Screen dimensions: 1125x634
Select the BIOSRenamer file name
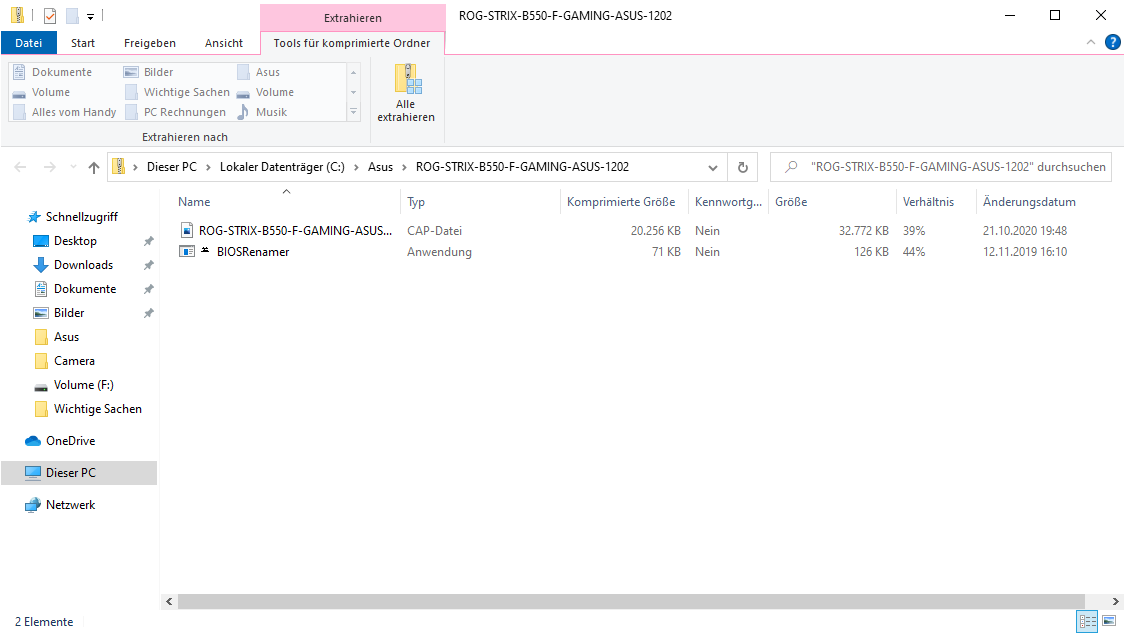coord(253,252)
